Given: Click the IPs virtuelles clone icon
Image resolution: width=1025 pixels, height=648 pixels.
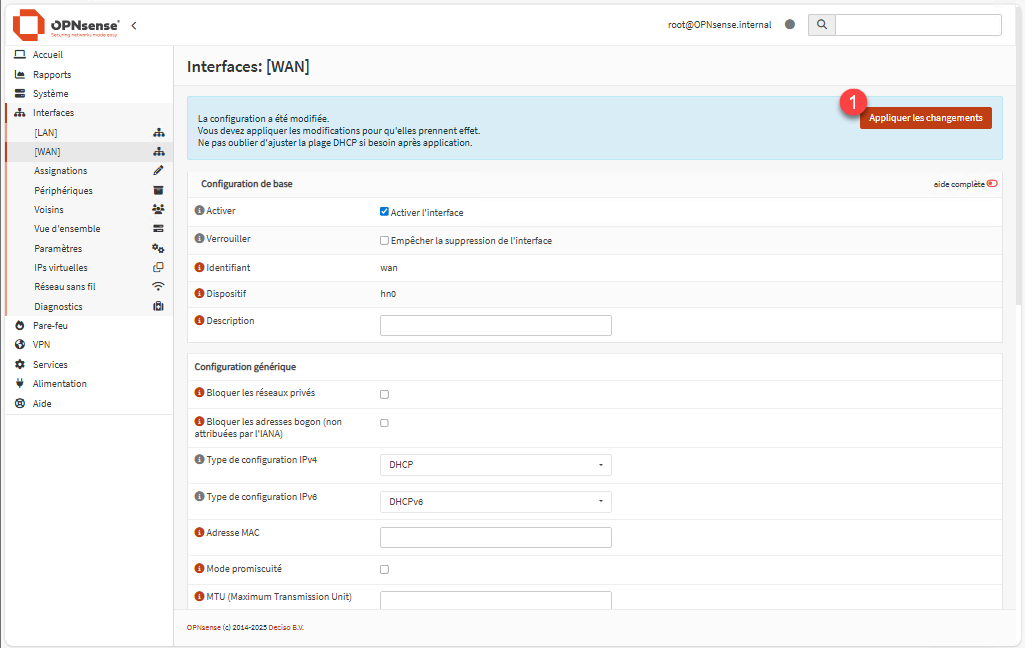Looking at the screenshot, I should pos(158,268).
